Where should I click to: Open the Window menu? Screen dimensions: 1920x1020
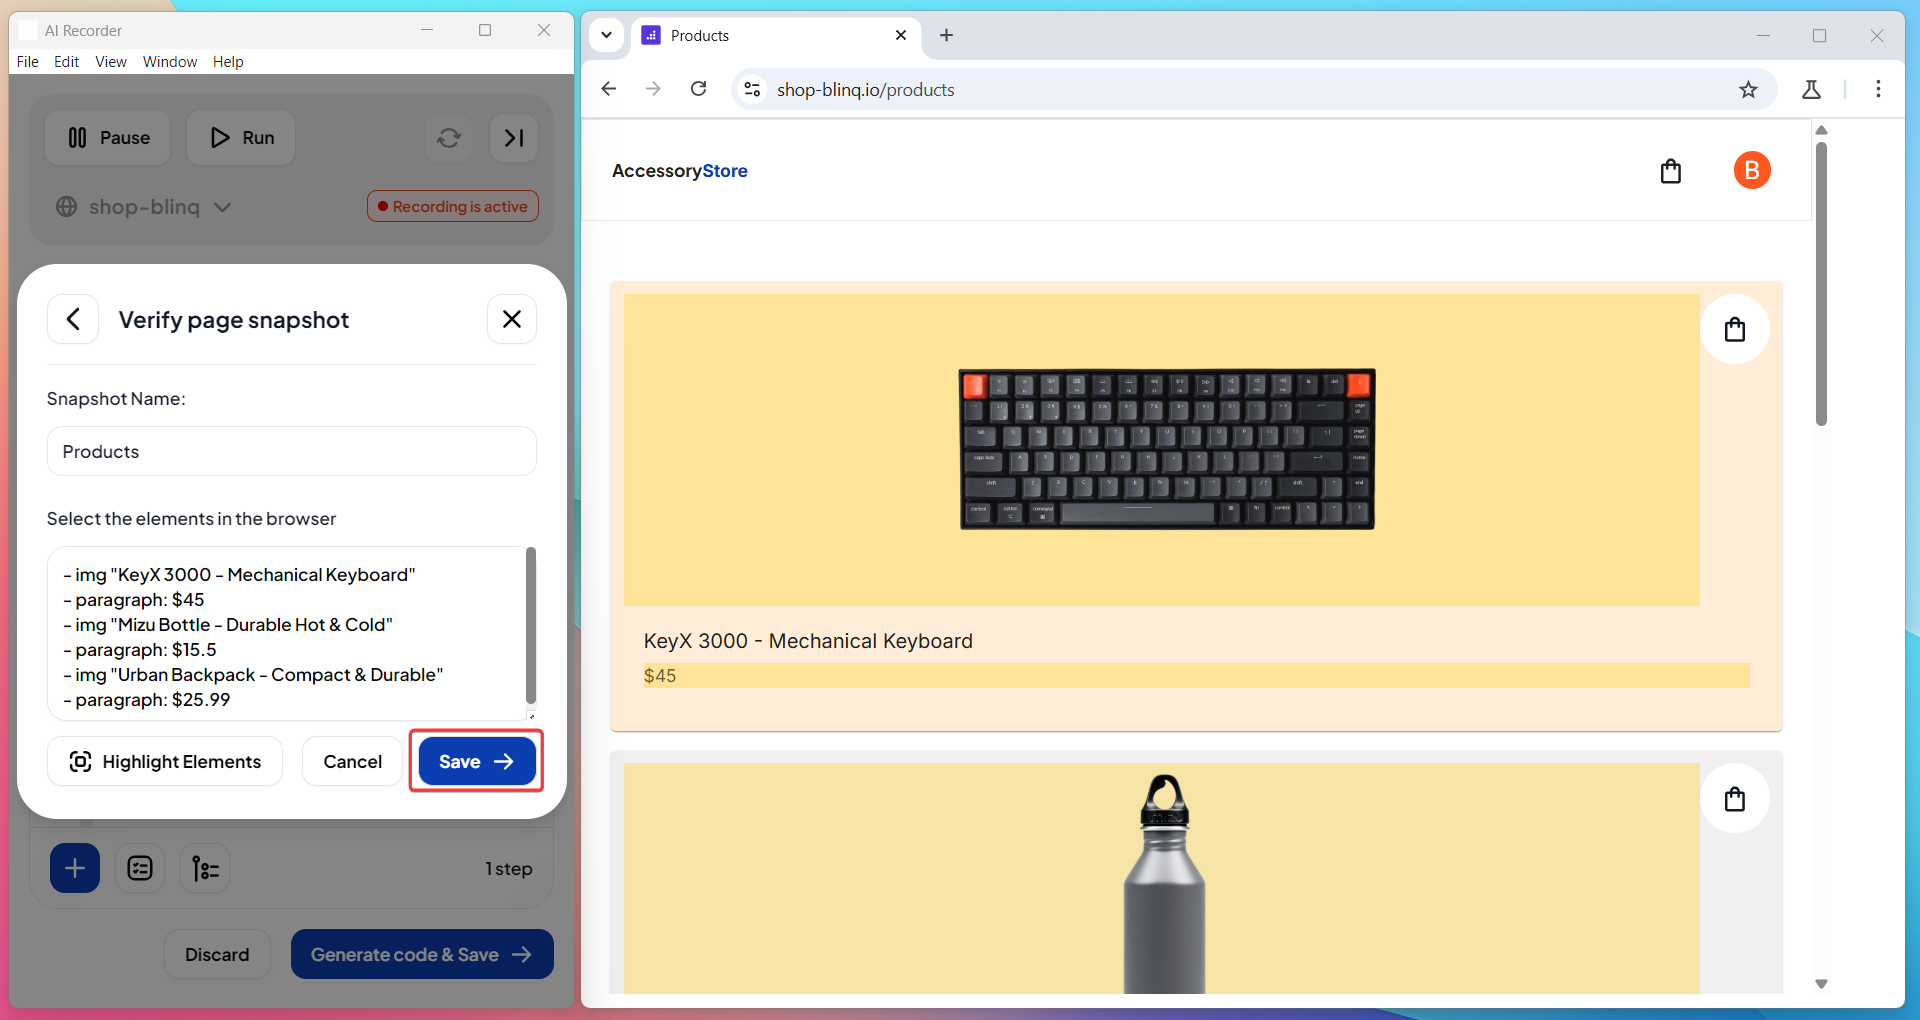click(x=169, y=62)
